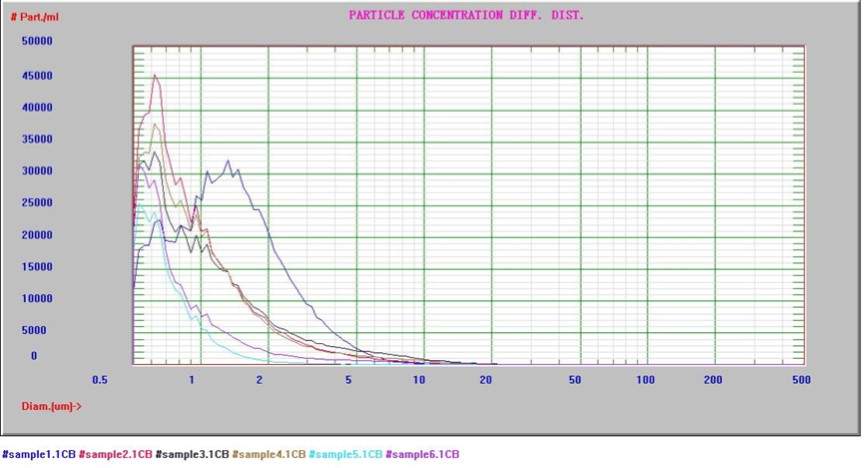The image size is (864, 468).
Task: Click the cyan #sample5.1CB legend label
Action: coord(345,454)
